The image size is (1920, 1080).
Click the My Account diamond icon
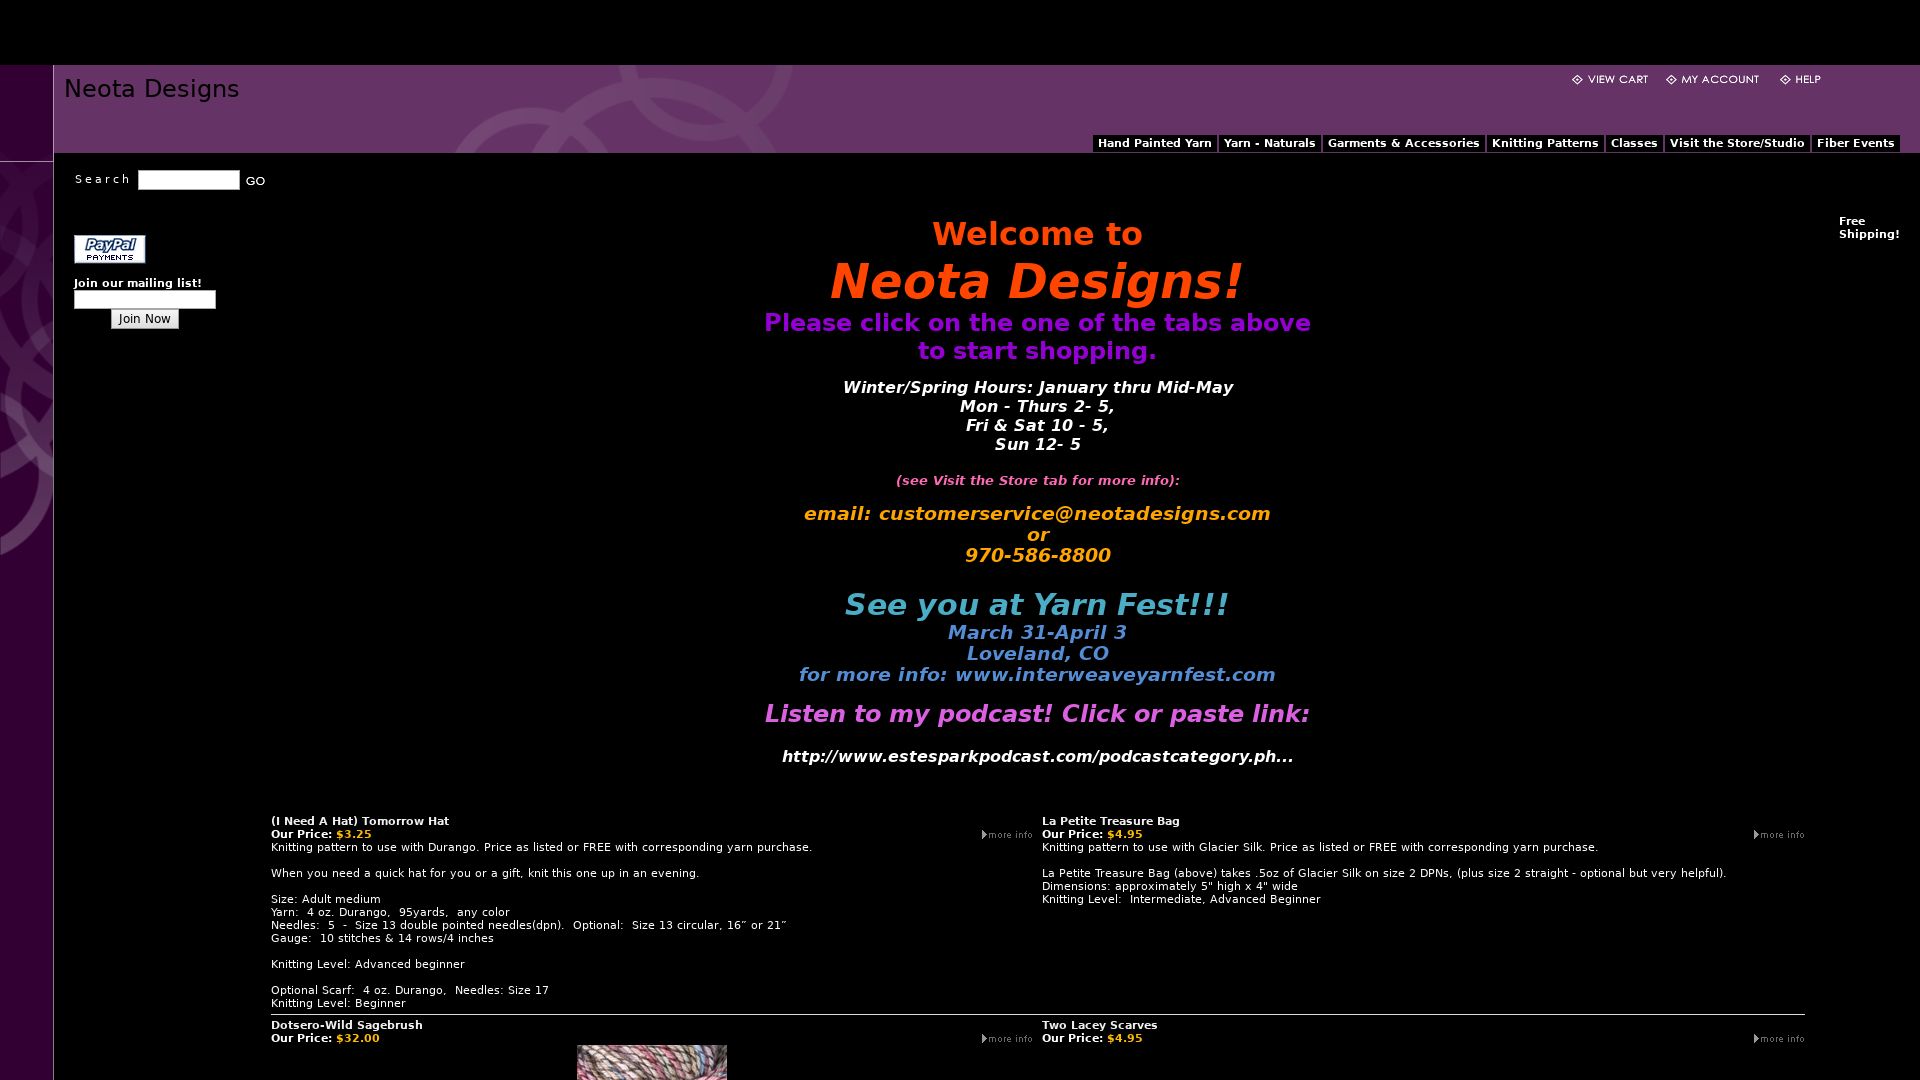(1671, 80)
